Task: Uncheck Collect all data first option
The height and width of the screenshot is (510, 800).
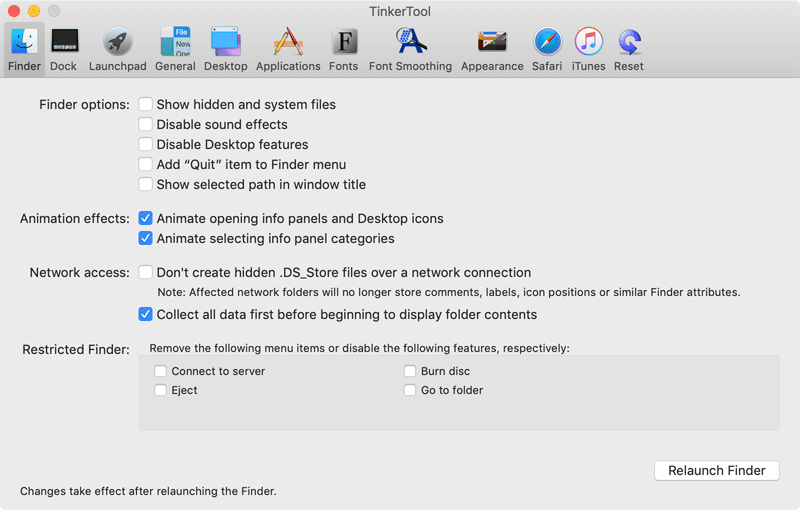Action: 145,314
